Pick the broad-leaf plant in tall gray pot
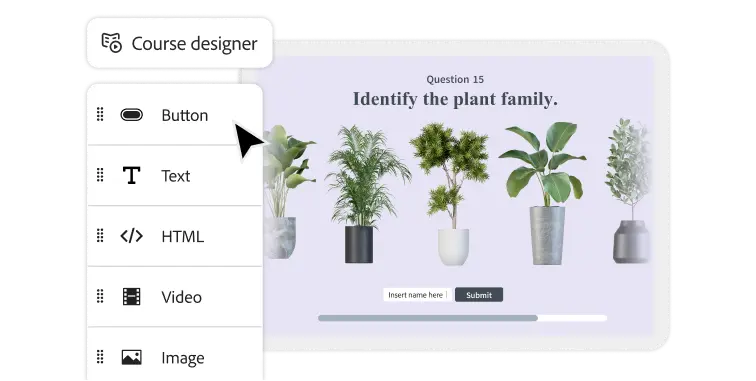 (x=543, y=193)
